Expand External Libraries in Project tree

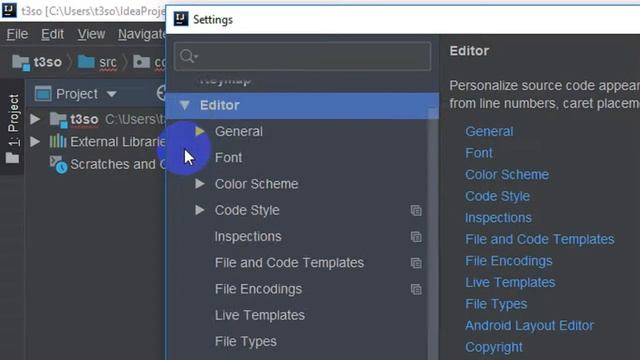coord(35,142)
